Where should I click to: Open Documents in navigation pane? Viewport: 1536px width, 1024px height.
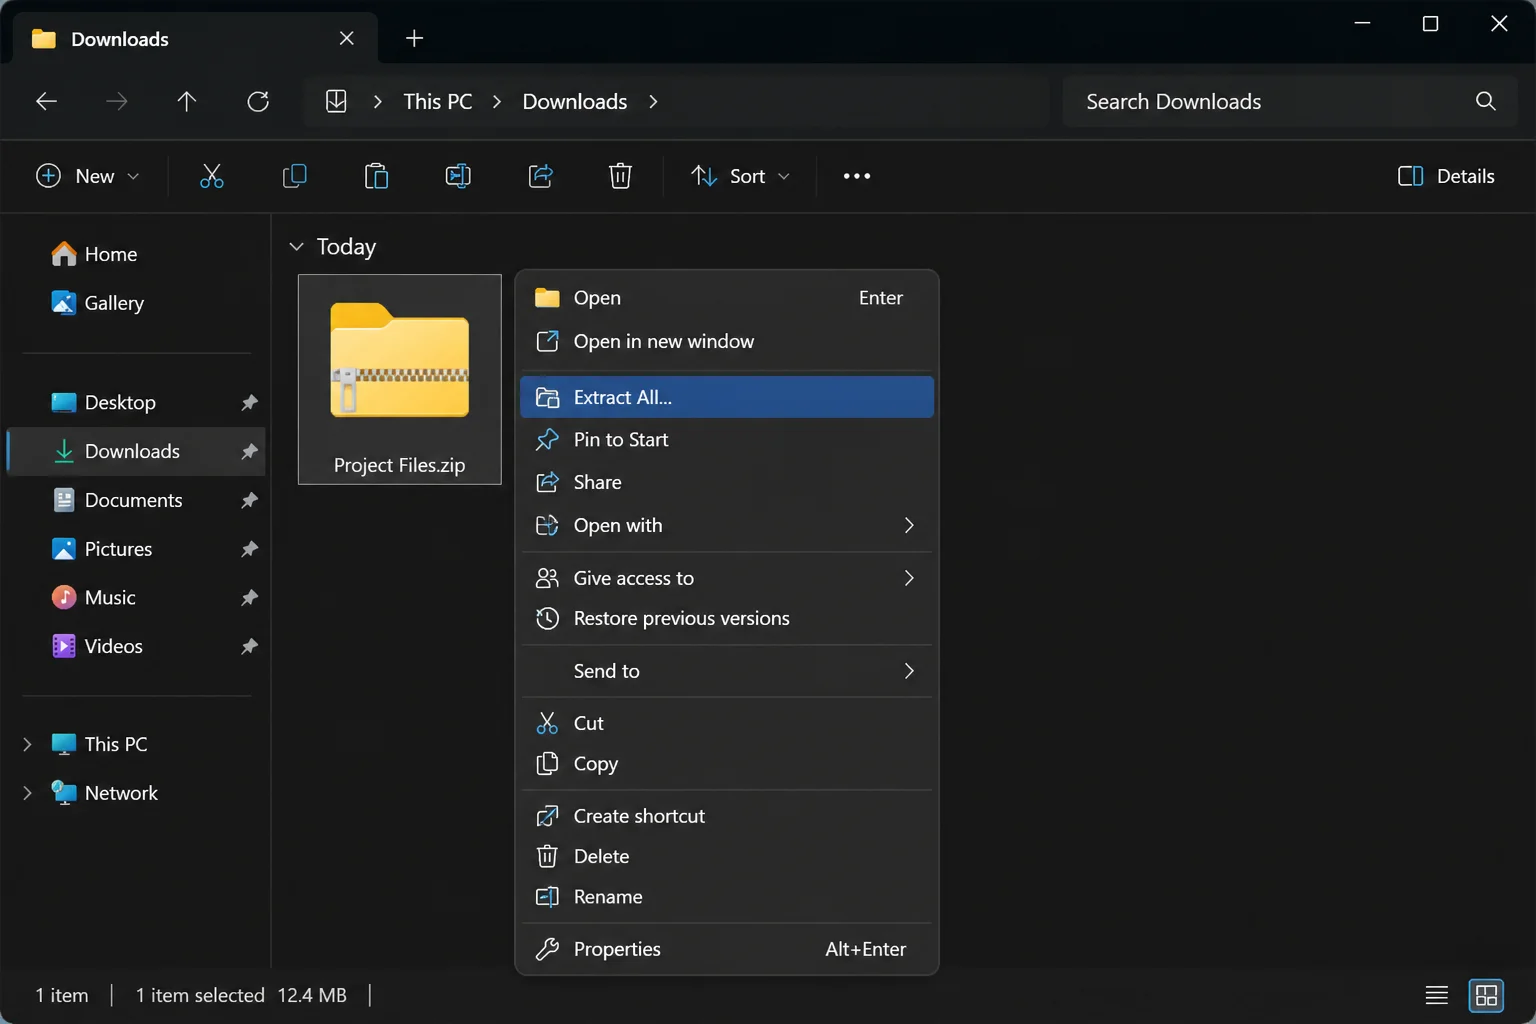click(x=136, y=500)
